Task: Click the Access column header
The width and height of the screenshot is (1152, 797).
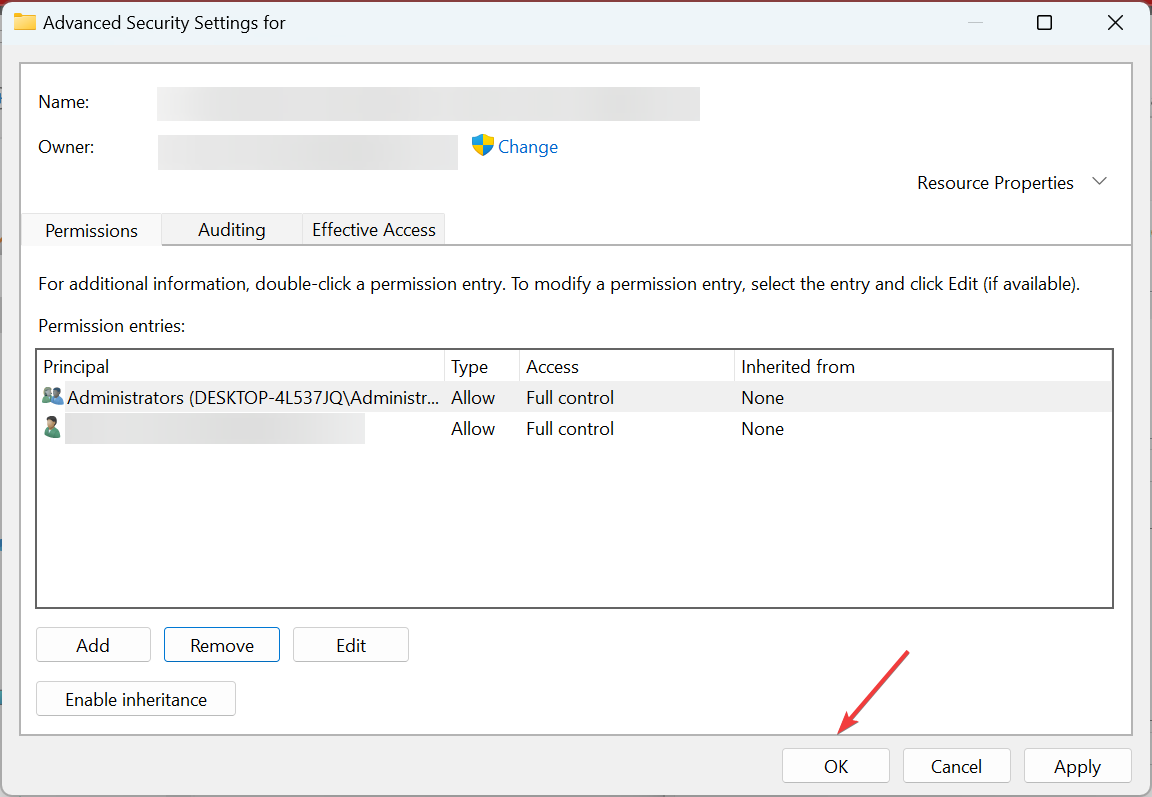Action: (627, 367)
